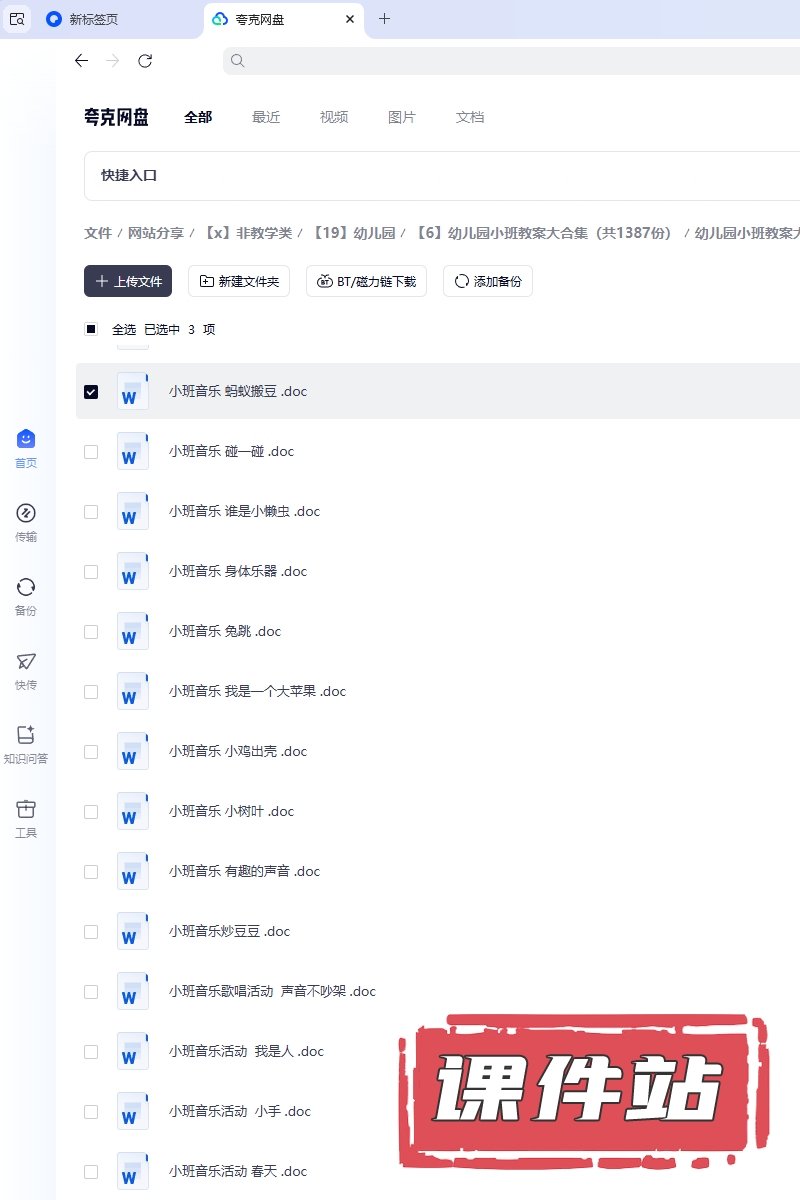Click the 新建文件夹 button
The width and height of the screenshot is (800, 1200).
coord(239,282)
